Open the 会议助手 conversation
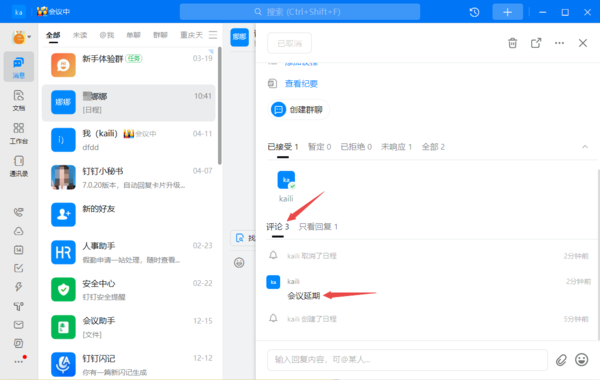 tap(129, 327)
